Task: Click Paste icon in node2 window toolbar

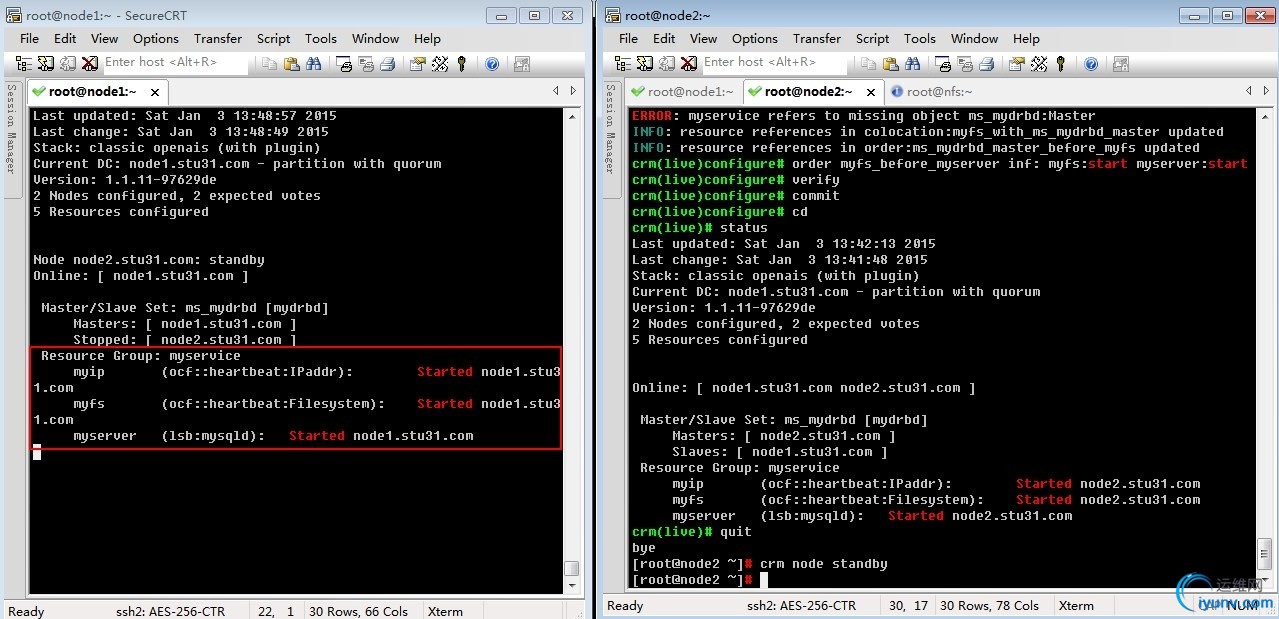Action: pos(890,63)
